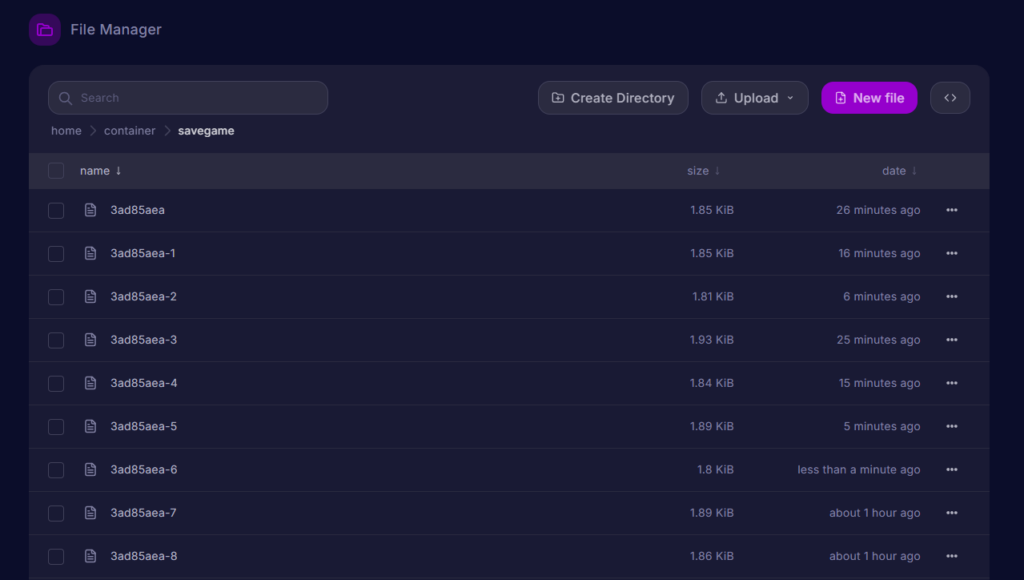Select the checkbox next to 3ad85aea-5
The height and width of the screenshot is (580, 1024).
tap(56, 427)
